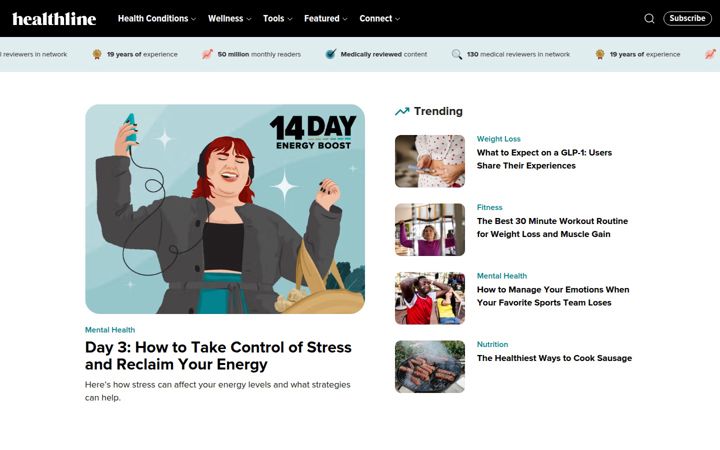Open 'The Healthiest Ways to Cook Sausage' article
The height and width of the screenshot is (450, 720).
coord(554,358)
